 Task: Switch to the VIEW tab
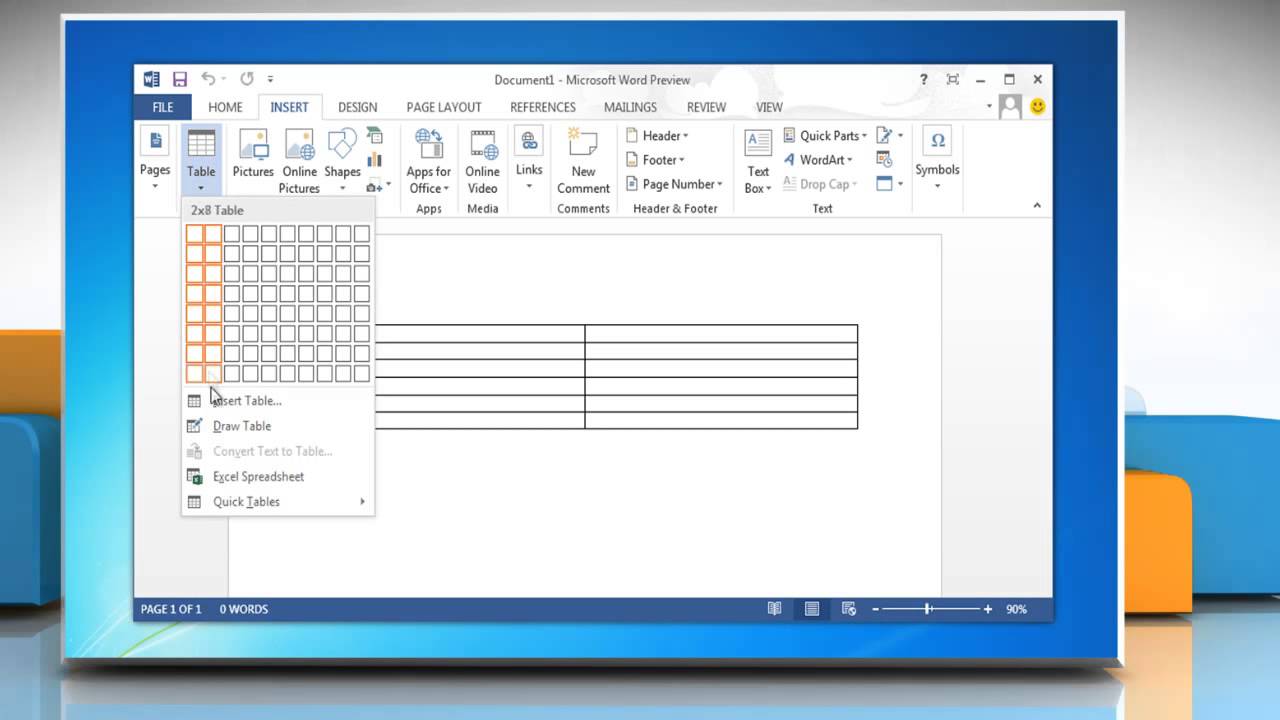(x=769, y=107)
